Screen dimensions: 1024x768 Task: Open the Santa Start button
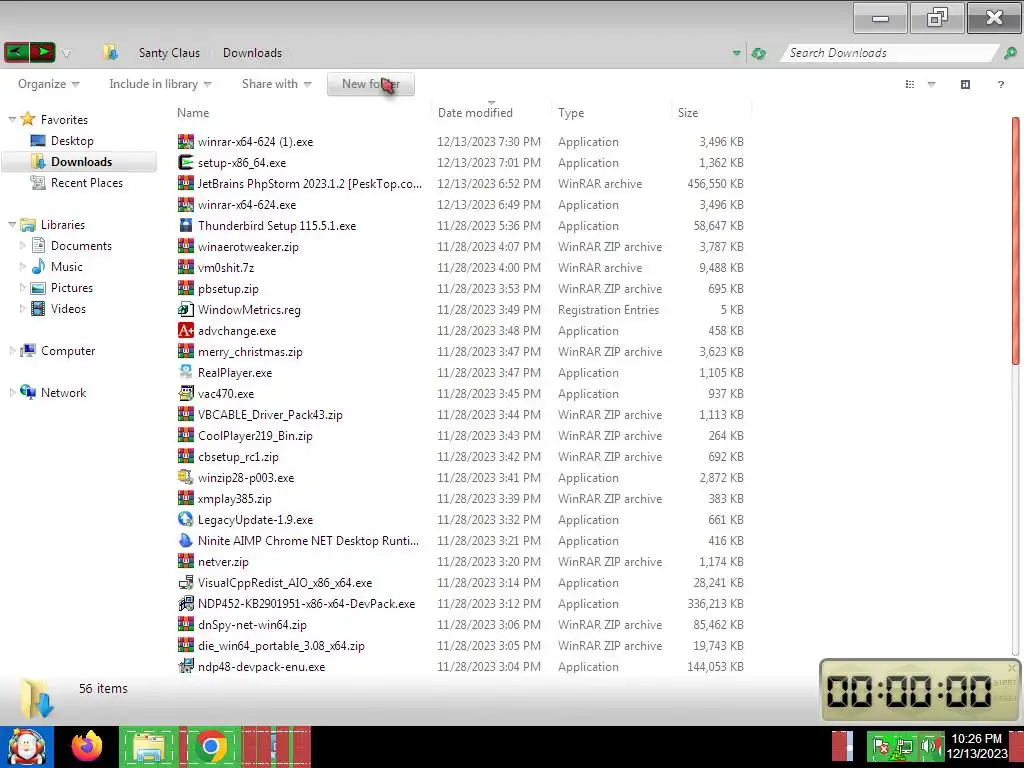point(27,747)
